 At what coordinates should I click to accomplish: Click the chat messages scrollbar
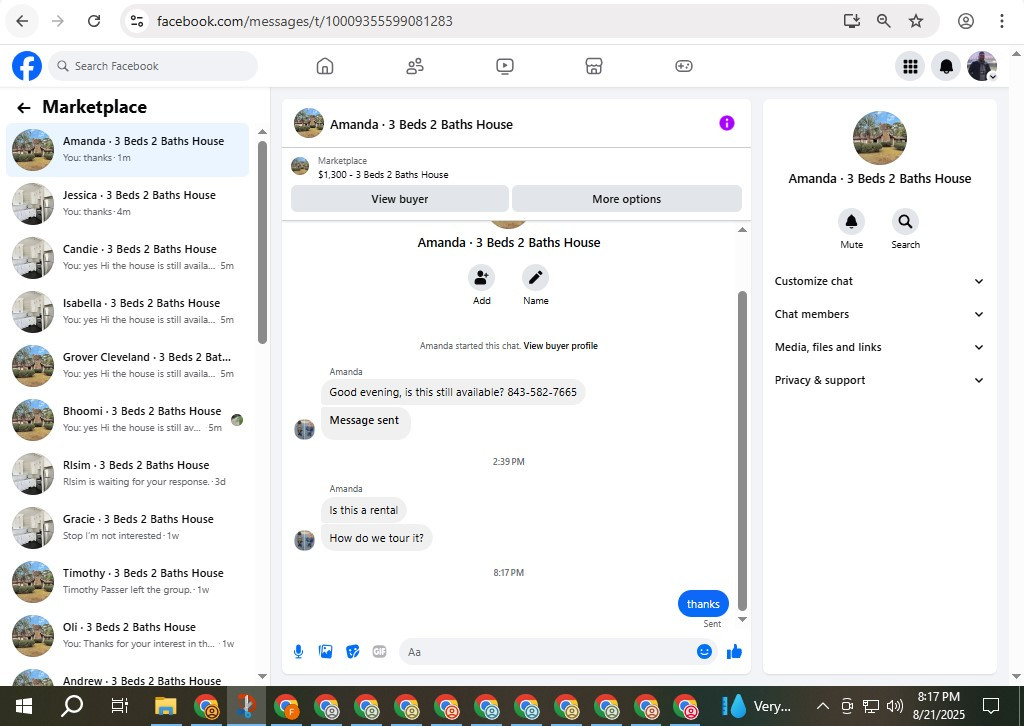[742, 450]
